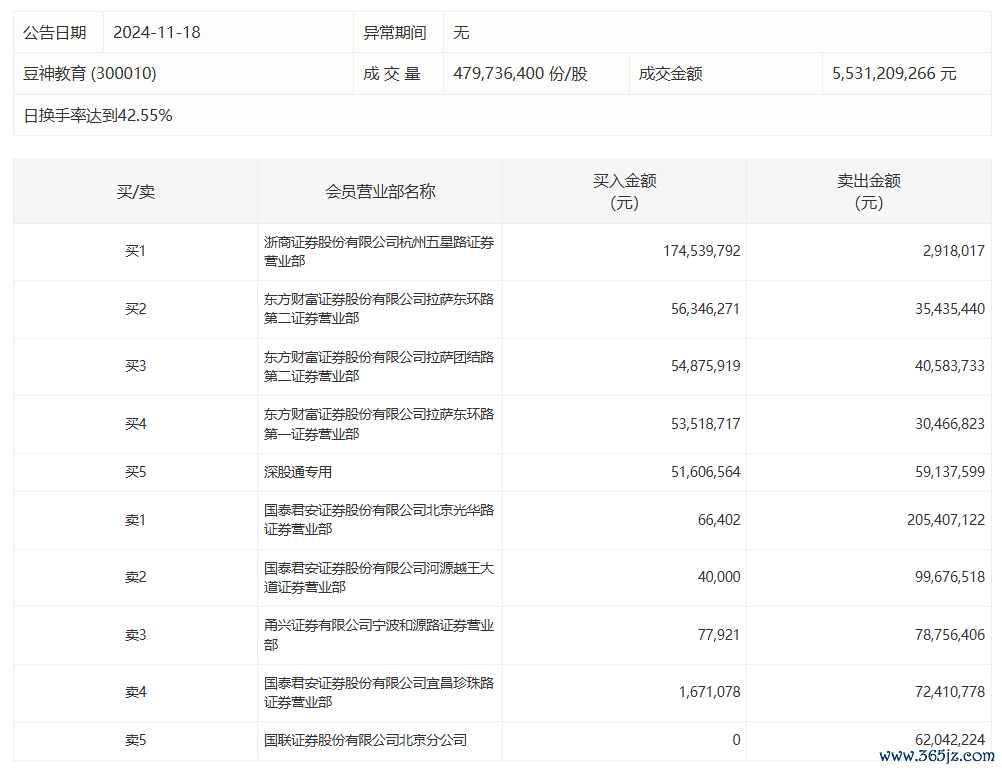Select sell amount 35,435,440
This screenshot has width=1002, height=771.
[950, 309]
